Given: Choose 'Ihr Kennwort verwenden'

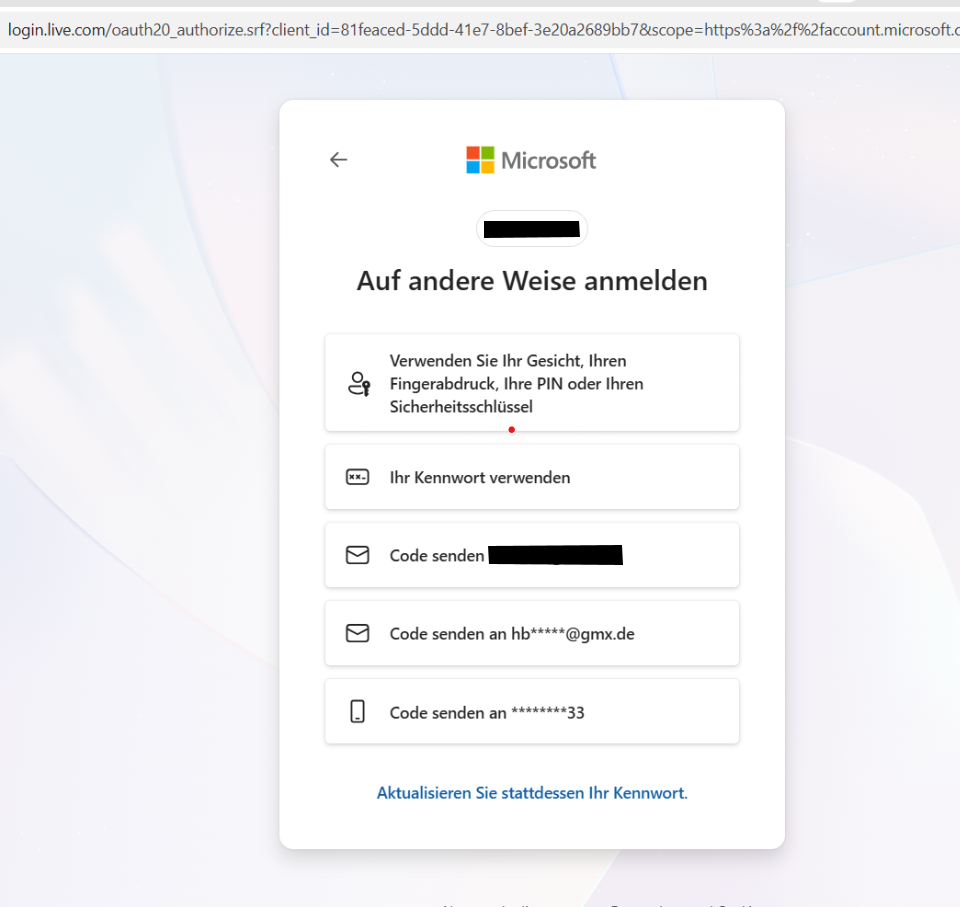Looking at the screenshot, I should (x=531, y=477).
